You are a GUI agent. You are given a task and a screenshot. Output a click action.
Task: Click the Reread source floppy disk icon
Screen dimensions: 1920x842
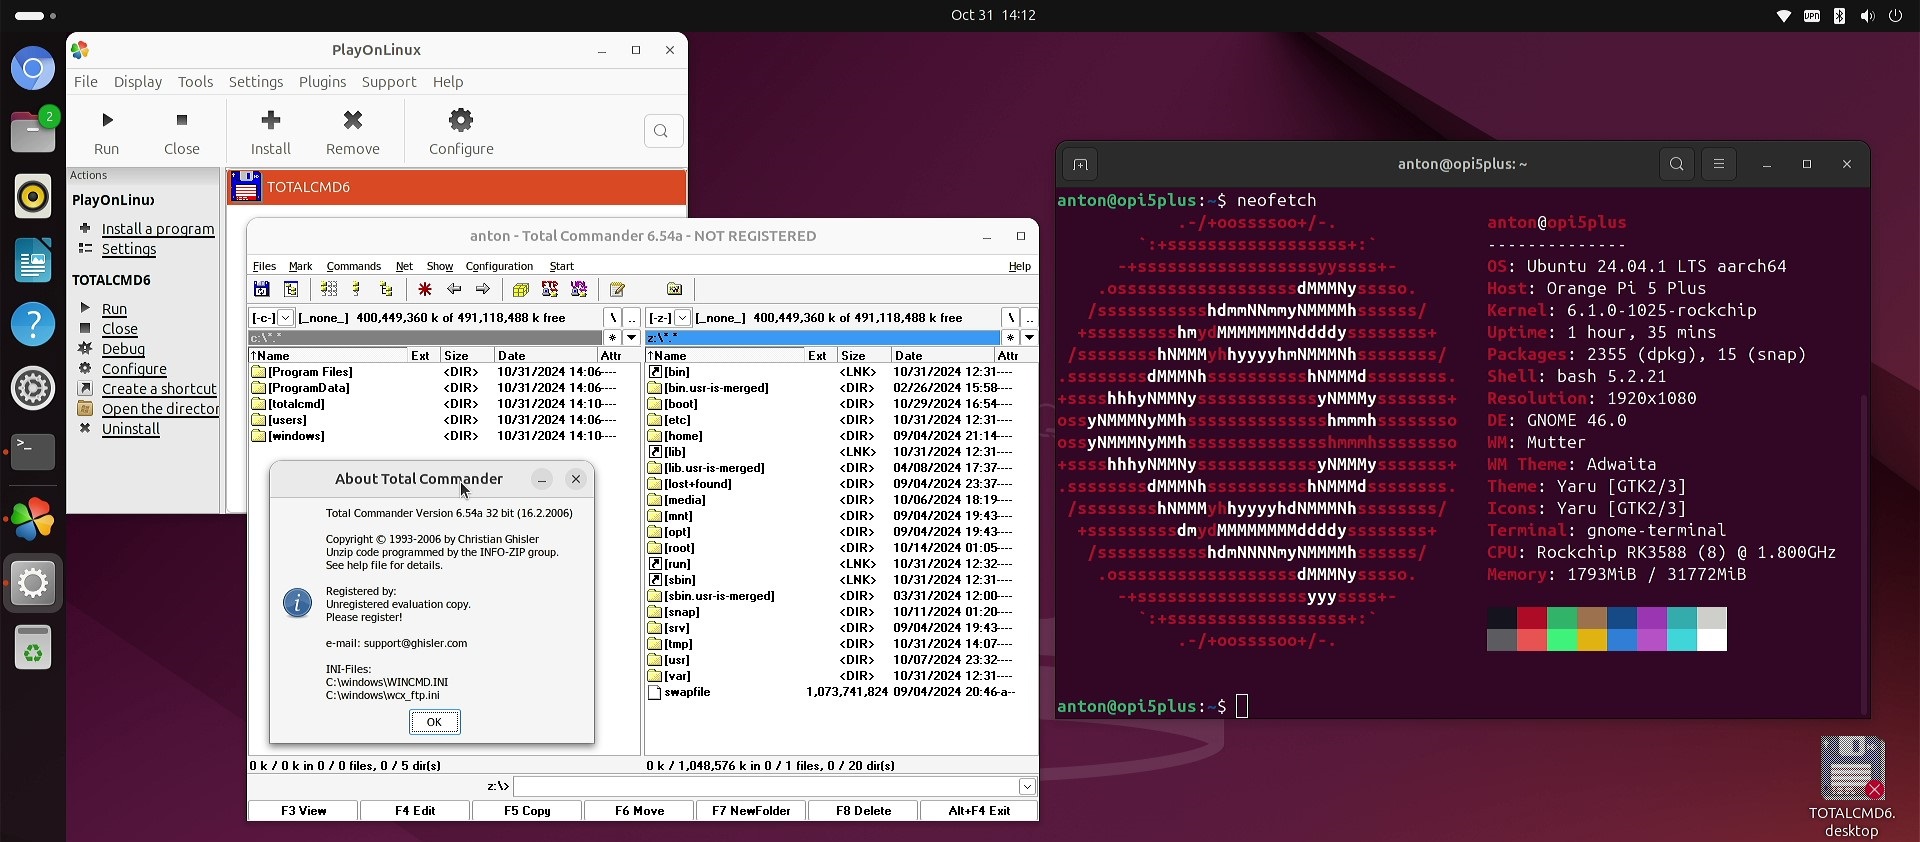coord(261,289)
